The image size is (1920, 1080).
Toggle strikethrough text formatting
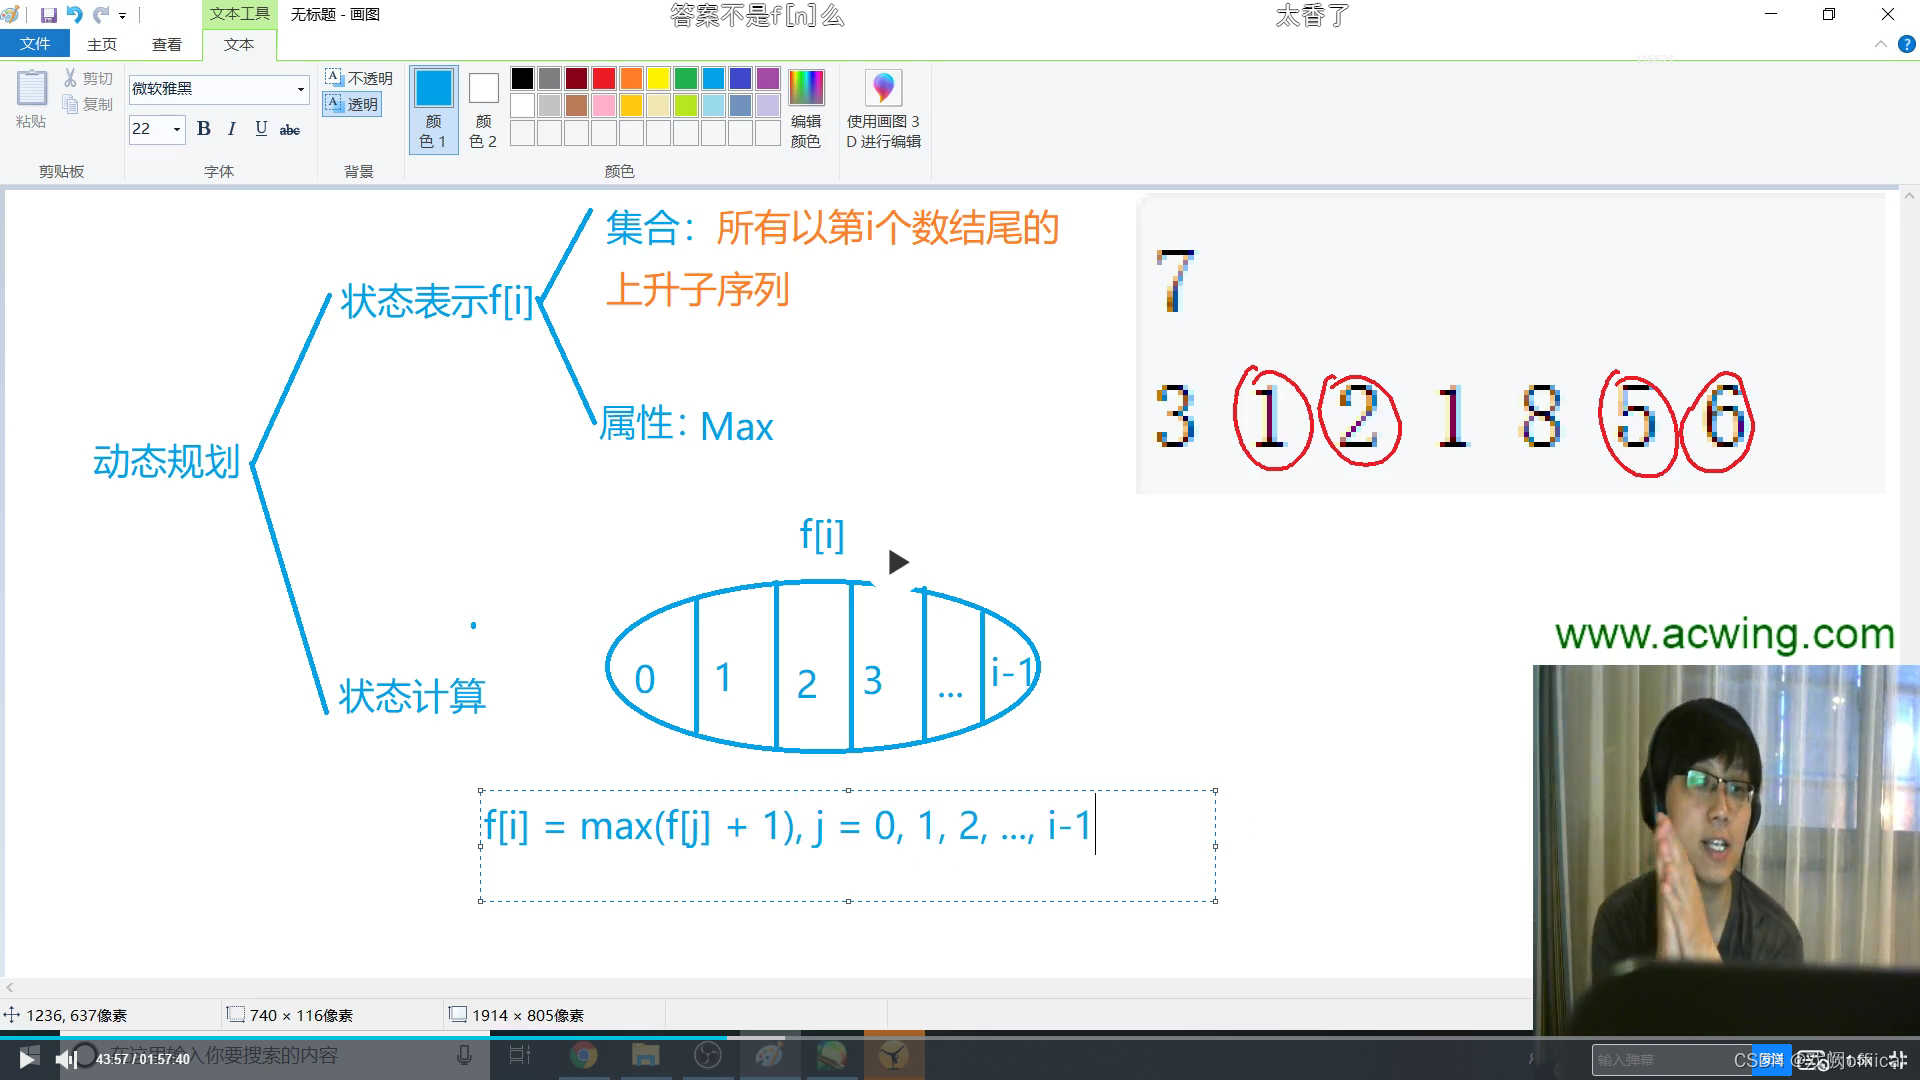click(290, 129)
